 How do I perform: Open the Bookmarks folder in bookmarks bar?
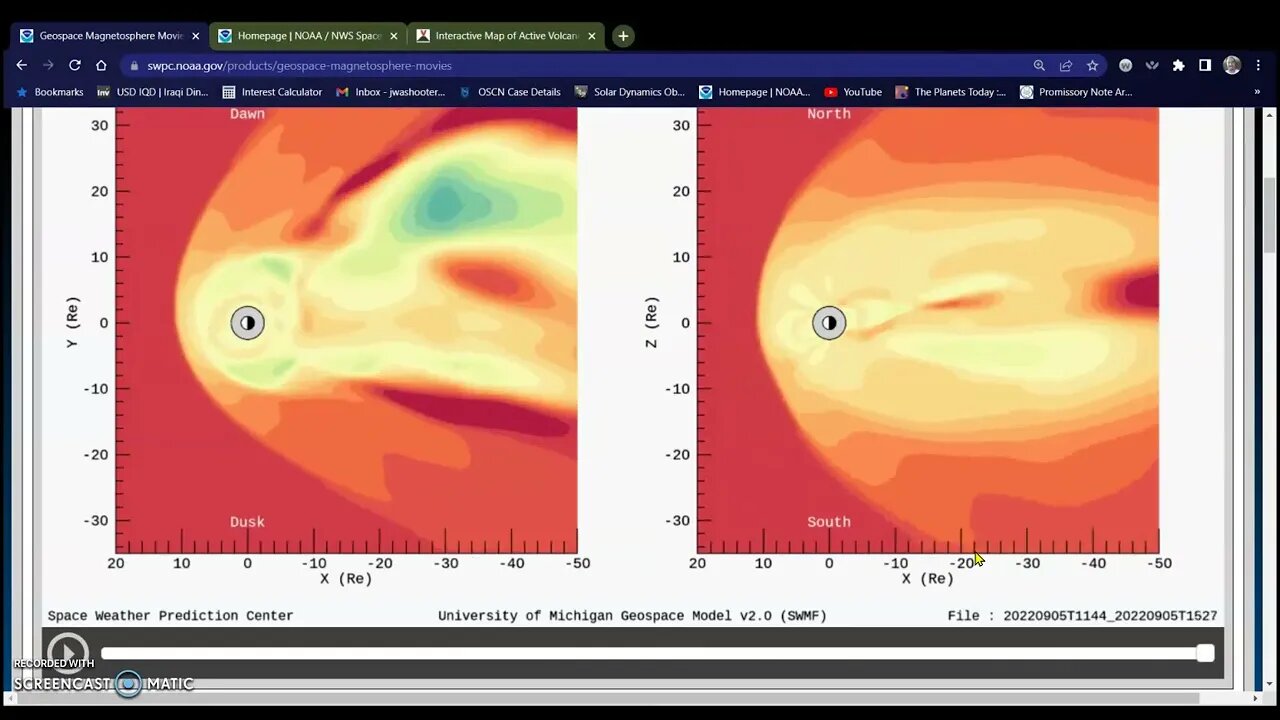point(50,92)
